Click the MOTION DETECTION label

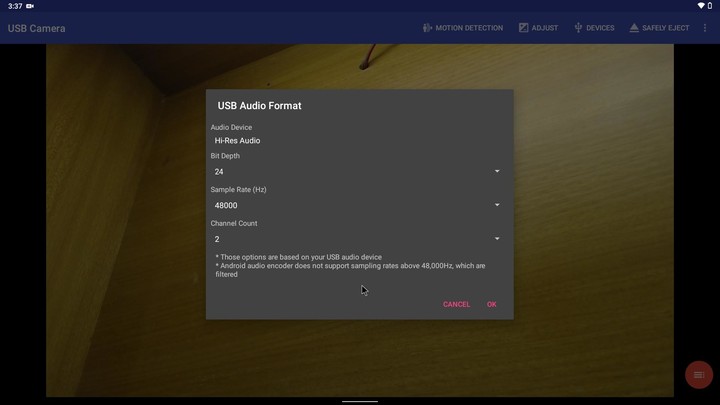tap(469, 28)
